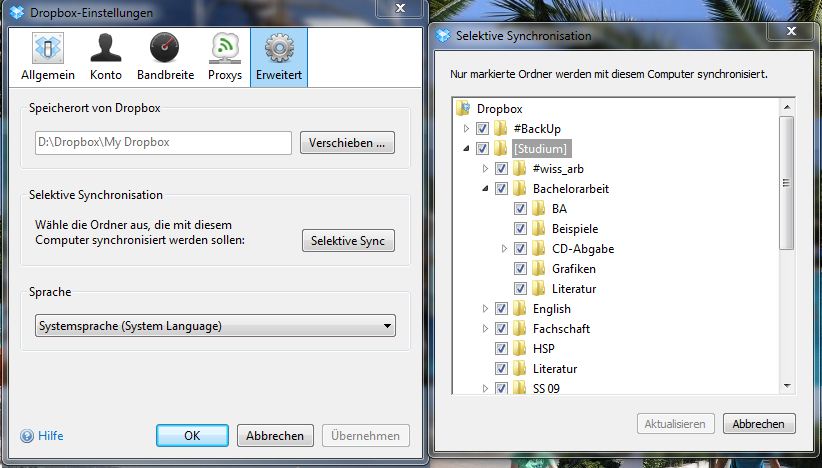
Task: Click the Selektive Synchronisation title bar icon
Action: pyautogui.click(x=443, y=36)
